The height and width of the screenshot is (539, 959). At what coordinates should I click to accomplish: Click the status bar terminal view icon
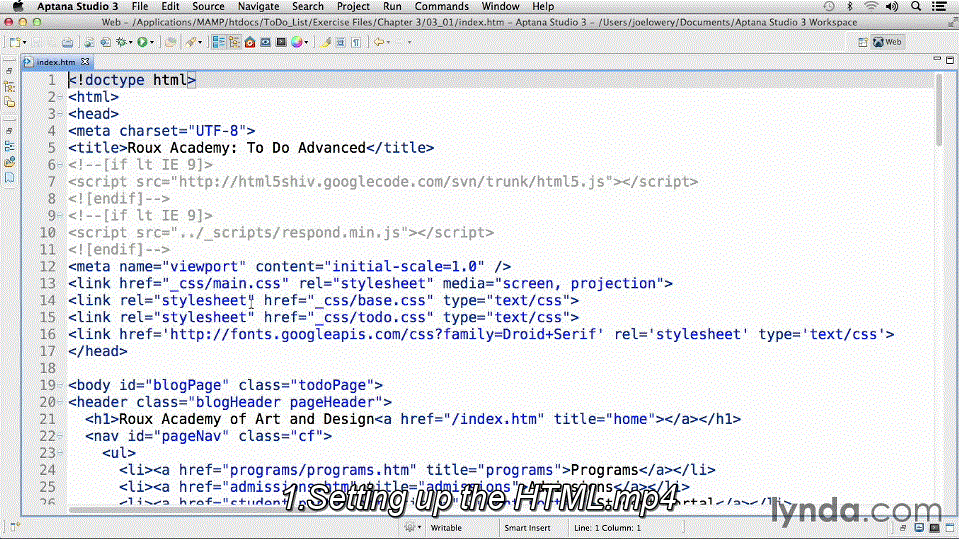[934, 527]
